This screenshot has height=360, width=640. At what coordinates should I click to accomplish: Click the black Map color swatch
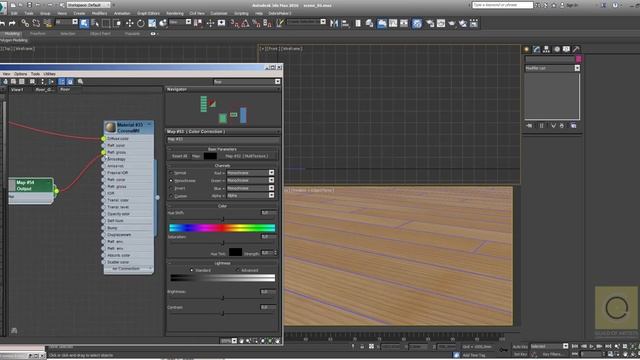(210, 156)
